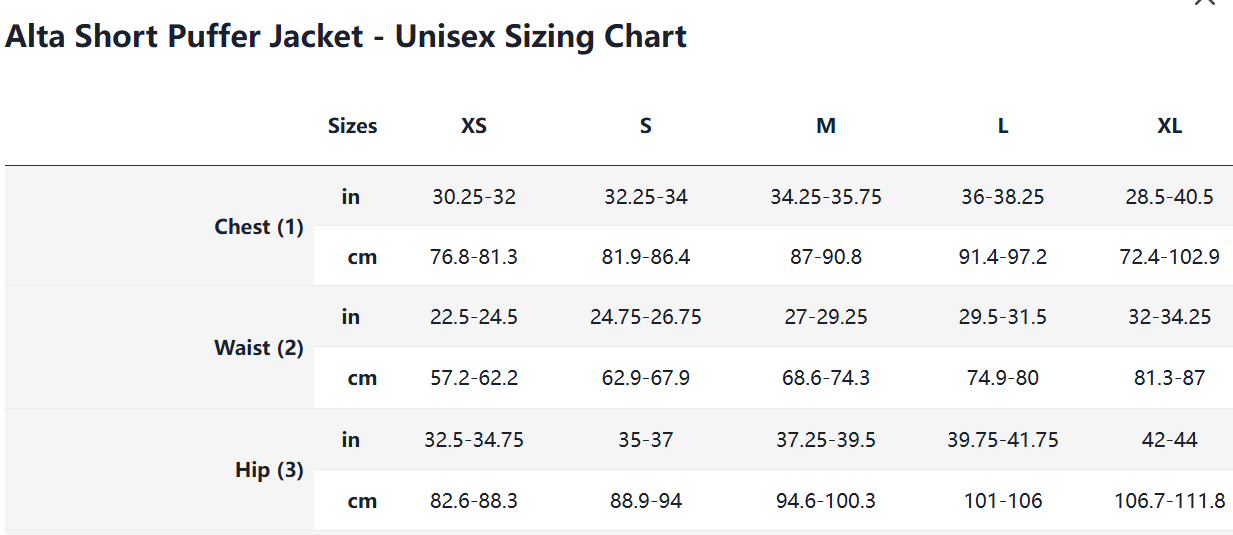Close the sizing chart dialog
The width and height of the screenshot is (1233, 535).
click(x=1205, y=2)
